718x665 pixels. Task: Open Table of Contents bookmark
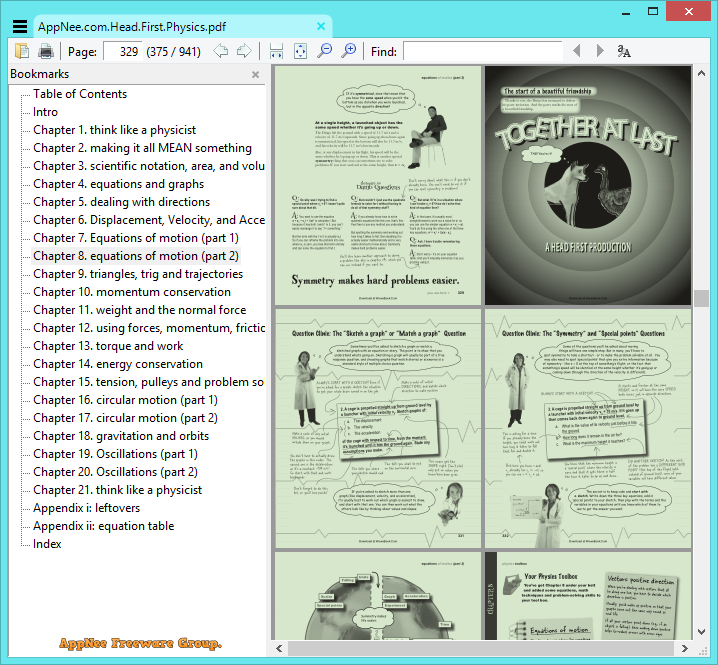pyautogui.click(x=80, y=94)
